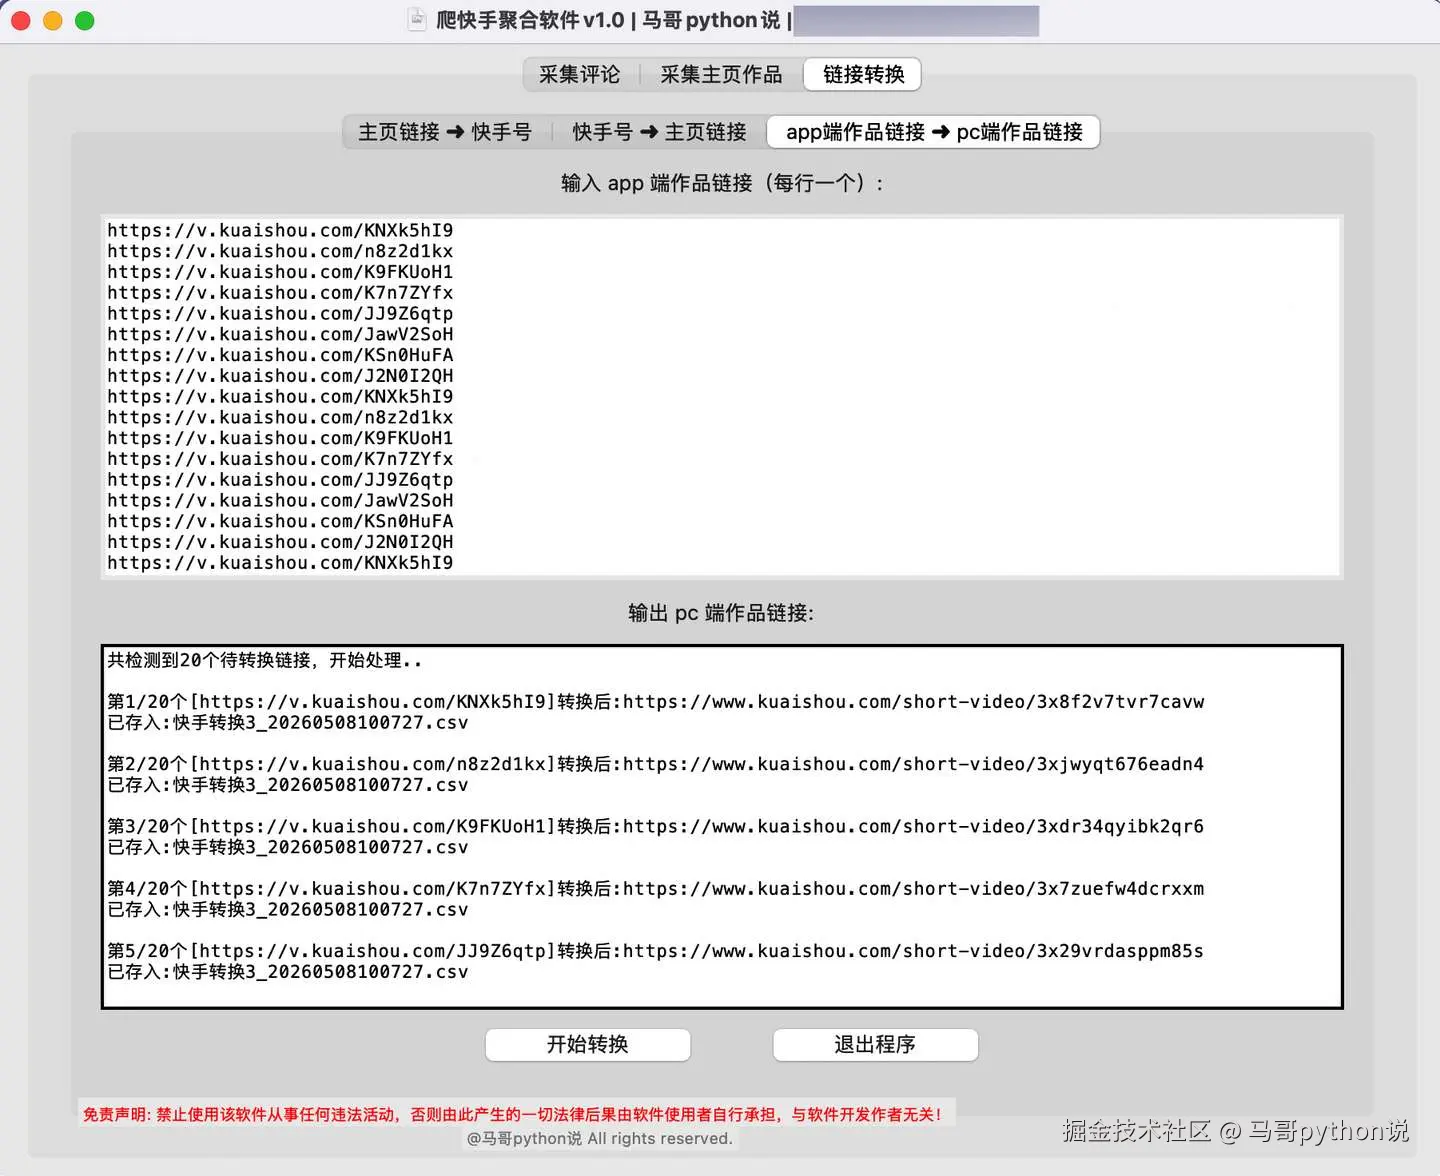Maximize the window using the green button
The image size is (1440, 1176).
[x=85, y=20]
